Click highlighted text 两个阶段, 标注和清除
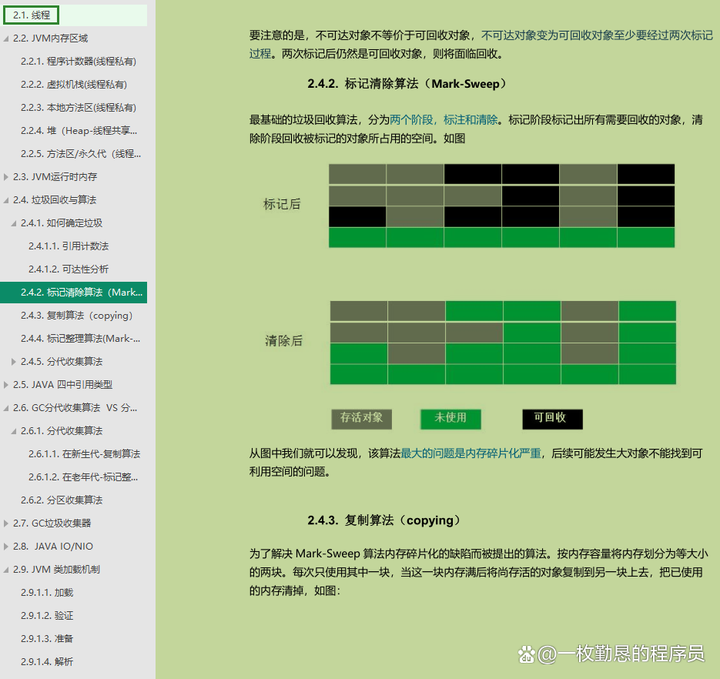Image resolution: width=720 pixels, height=679 pixels. pos(444,120)
